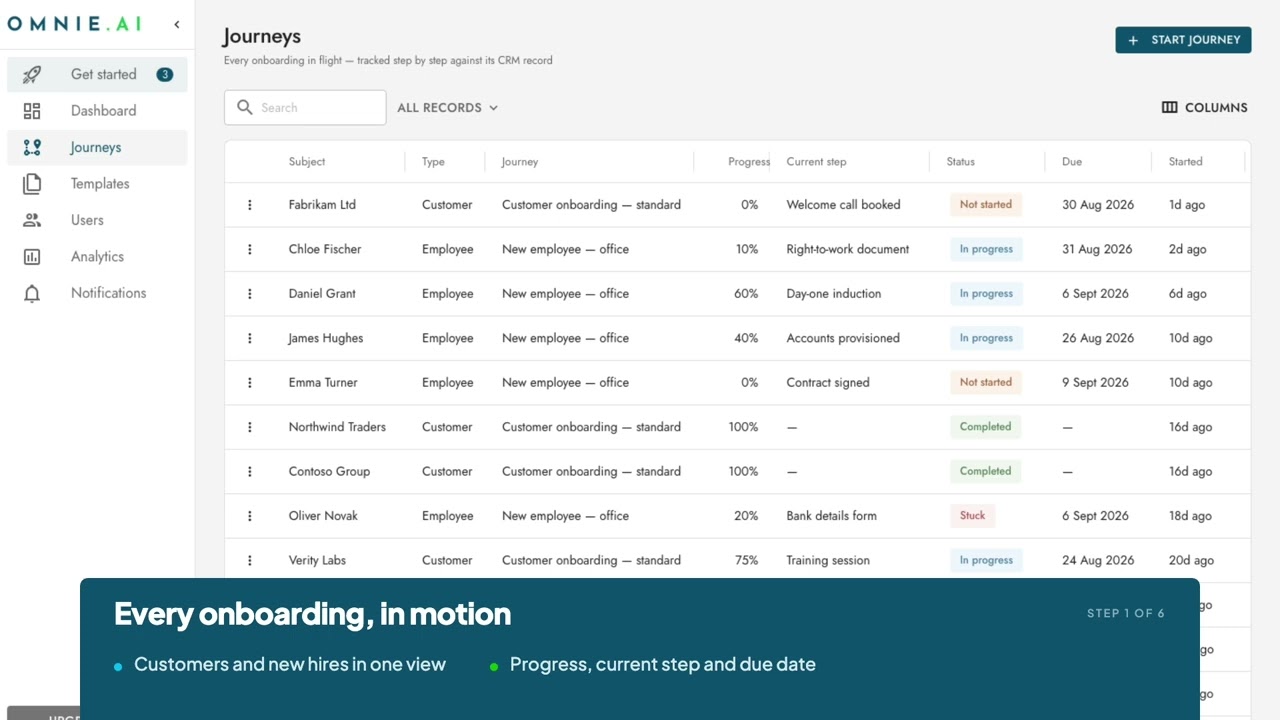This screenshot has height=720, width=1280.
Task: Open row menu for Verity Labs
Action: pyautogui.click(x=250, y=561)
